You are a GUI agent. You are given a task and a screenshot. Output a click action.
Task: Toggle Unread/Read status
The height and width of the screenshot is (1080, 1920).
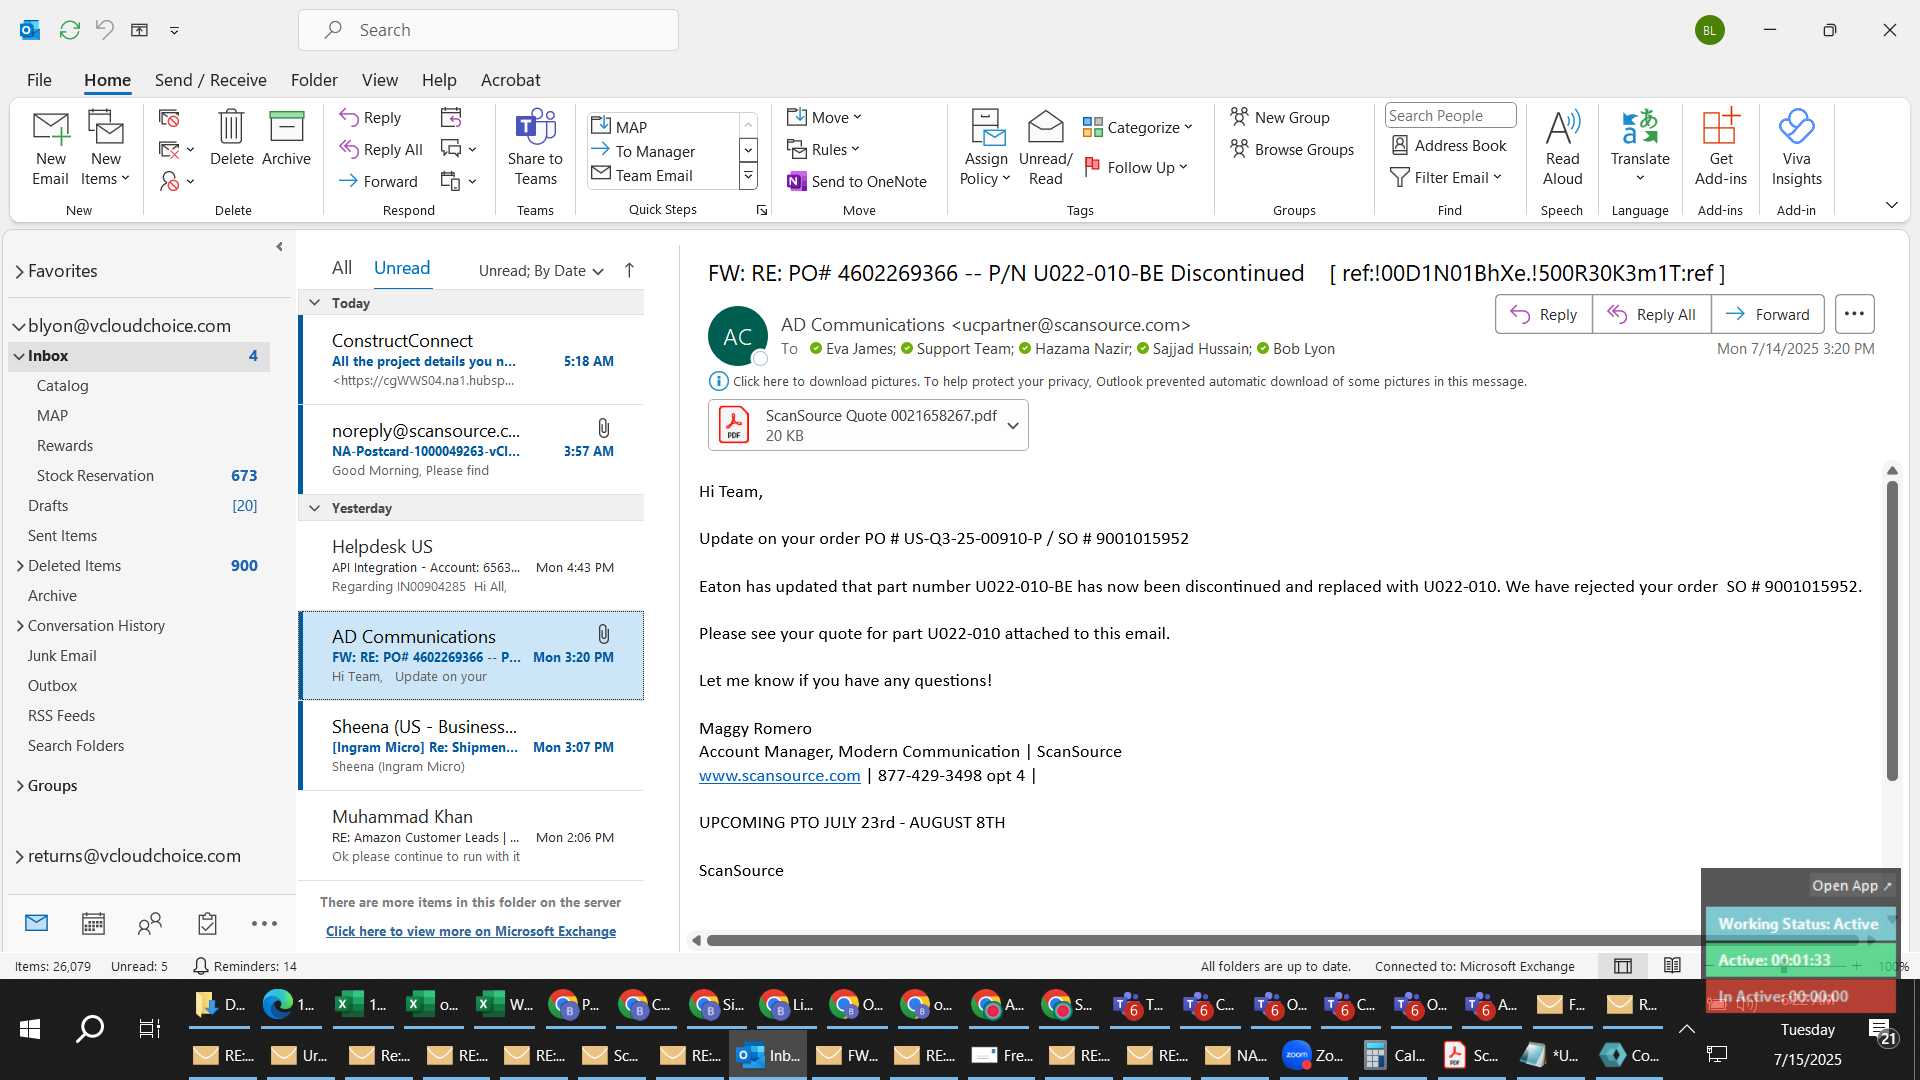pyautogui.click(x=1045, y=147)
